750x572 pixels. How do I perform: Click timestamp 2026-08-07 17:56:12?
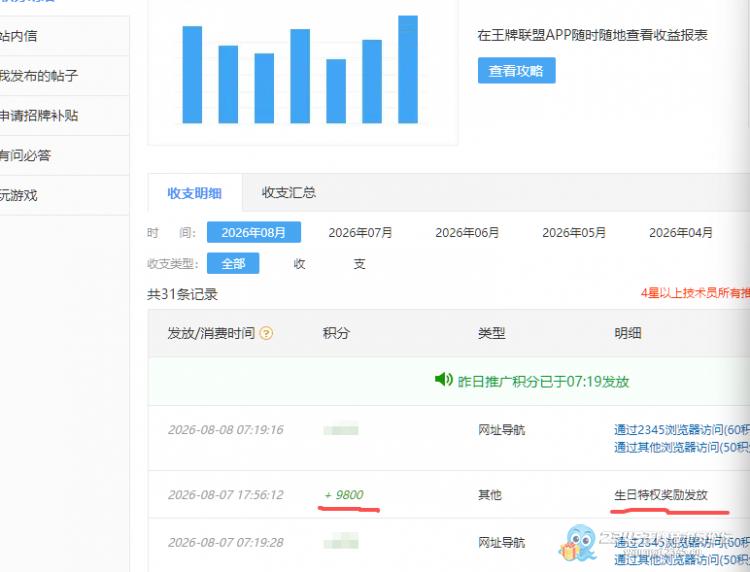click(x=226, y=495)
